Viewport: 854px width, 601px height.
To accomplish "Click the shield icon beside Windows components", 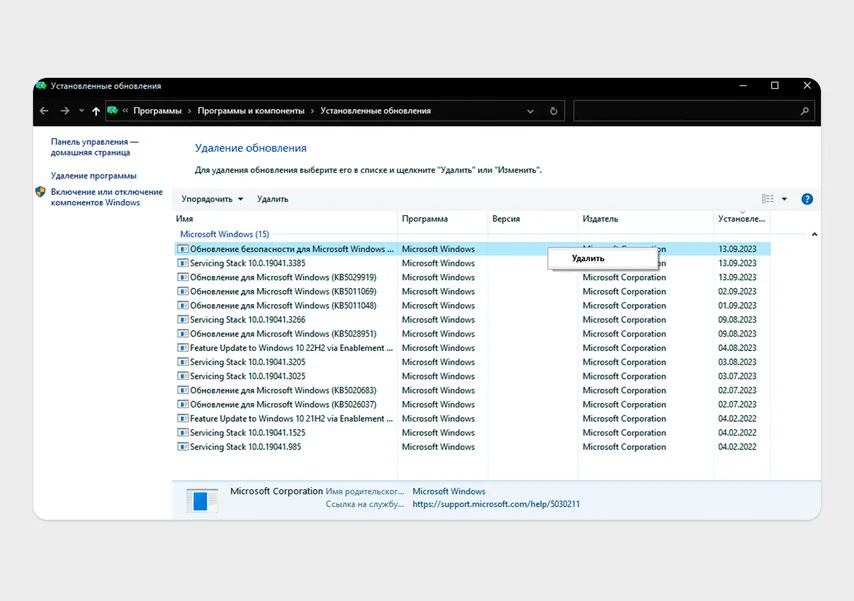I will [x=40, y=192].
